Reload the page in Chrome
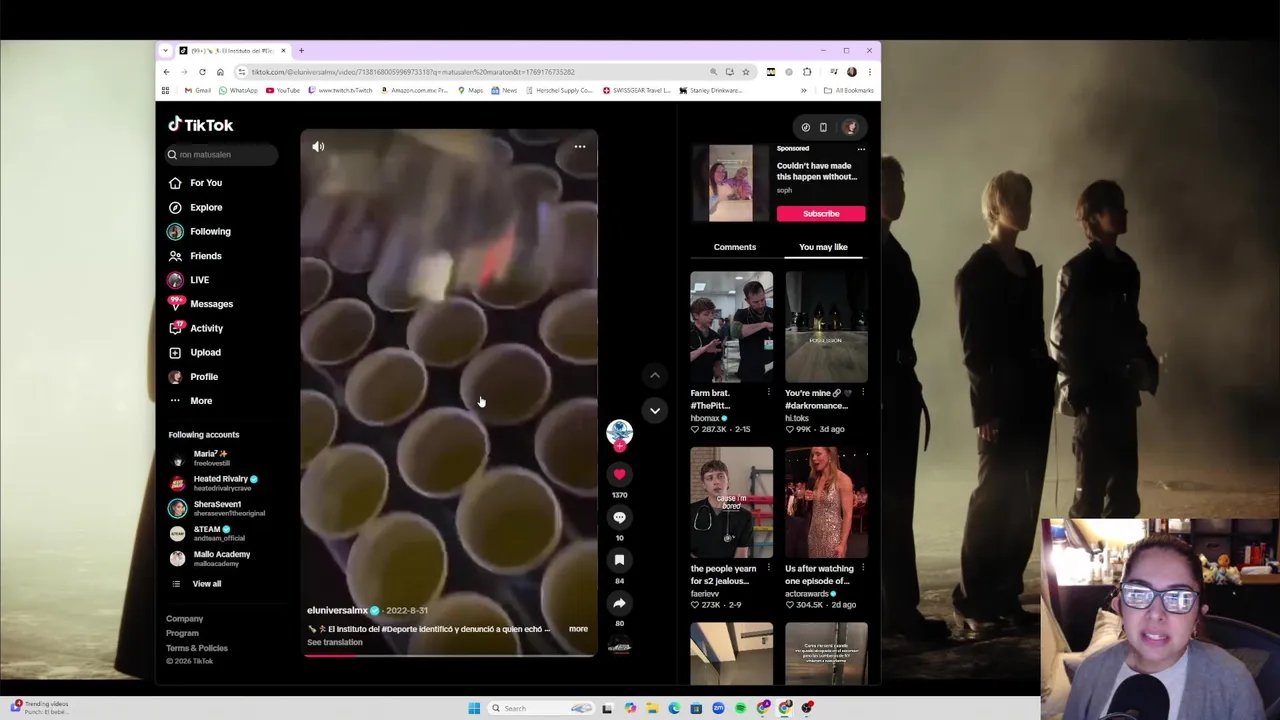The width and height of the screenshot is (1280, 720). pos(202,72)
